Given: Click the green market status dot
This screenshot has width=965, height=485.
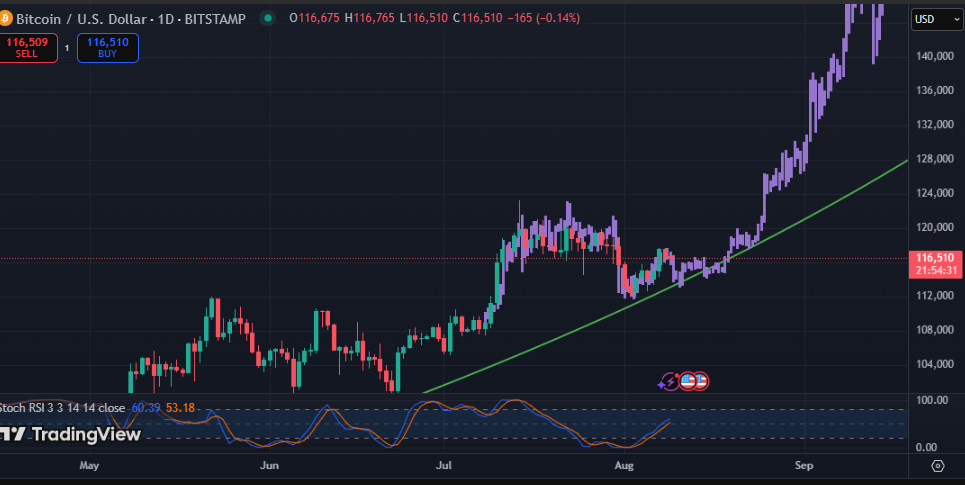Looking at the screenshot, I should point(268,18).
